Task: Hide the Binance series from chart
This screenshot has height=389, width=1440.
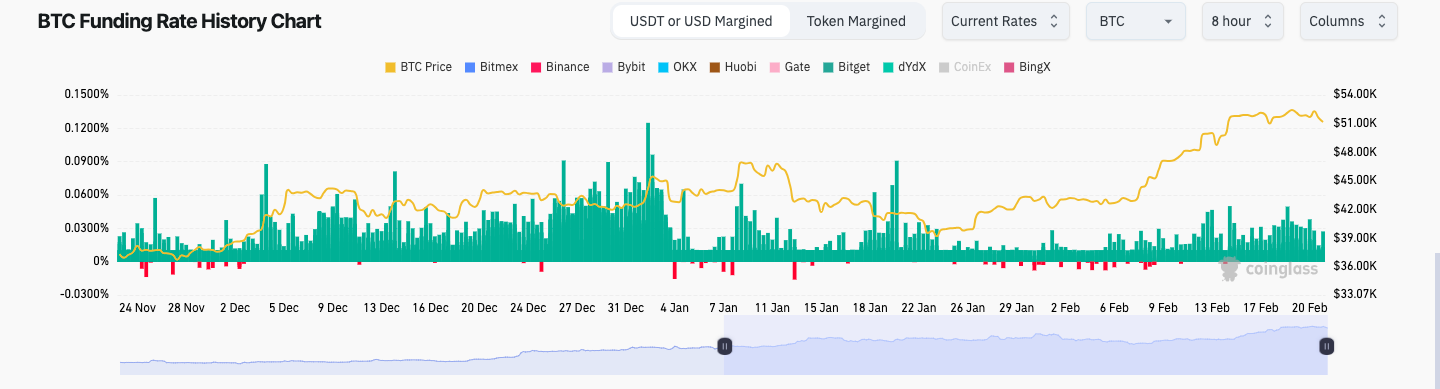Action: tap(560, 67)
